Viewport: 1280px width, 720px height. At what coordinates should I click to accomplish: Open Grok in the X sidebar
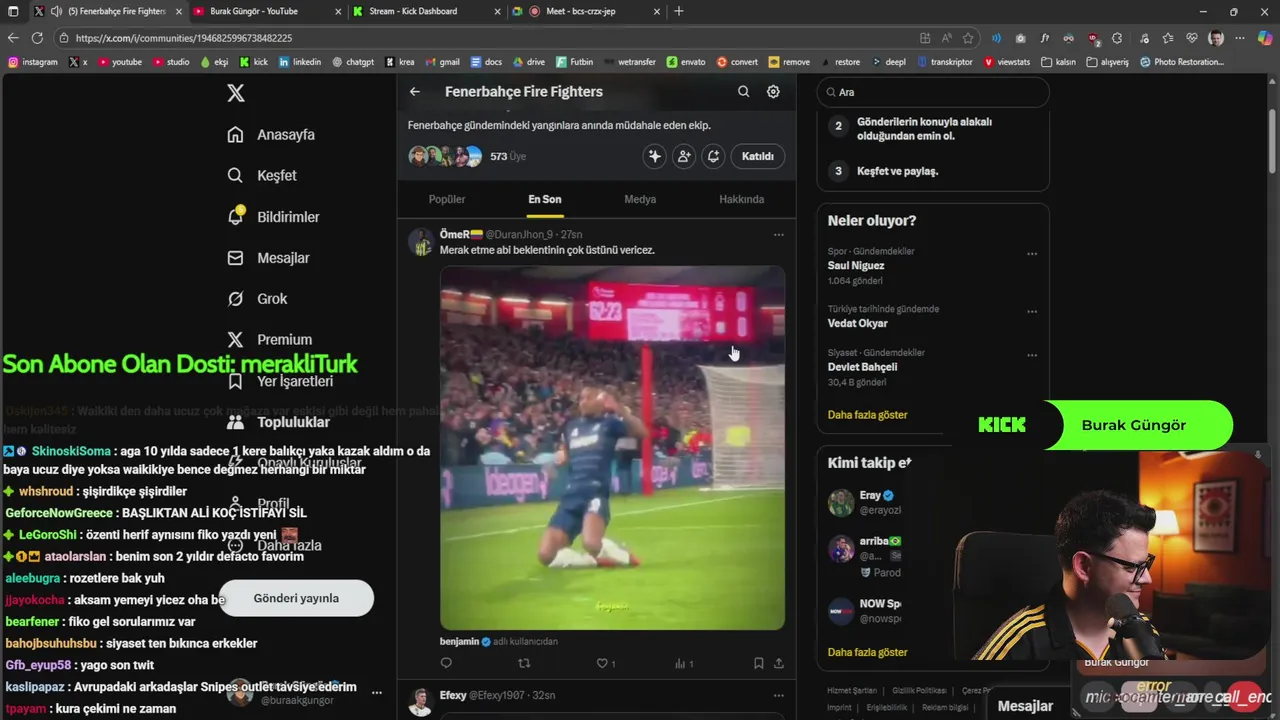click(257, 299)
